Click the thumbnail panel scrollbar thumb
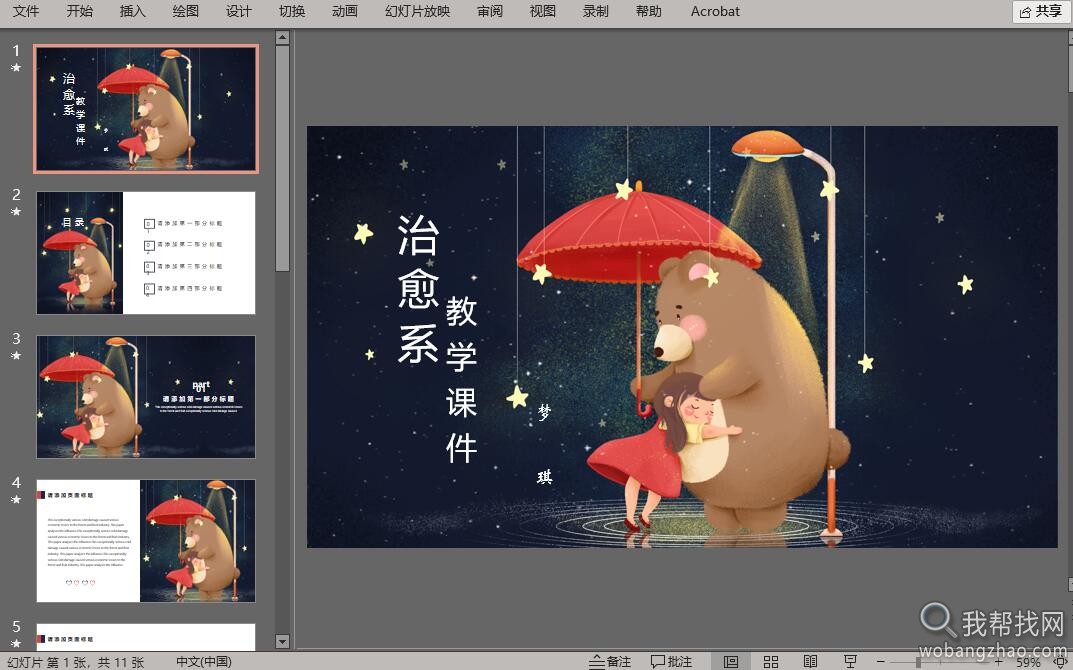 tap(282, 159)
